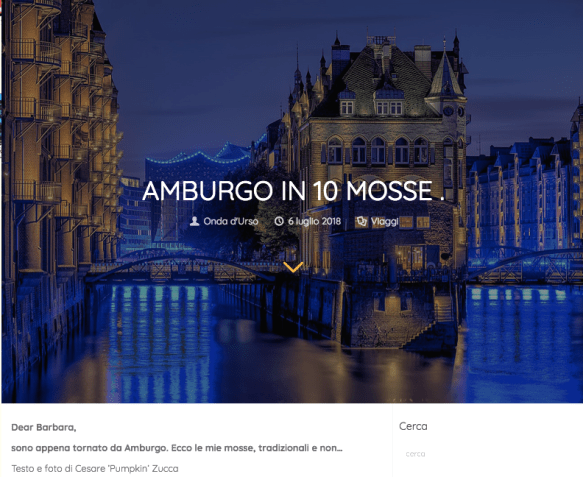583x477 pixels.
Task: Click the Testo e foto di Cesare credit
Action: [x=95, y=468]
